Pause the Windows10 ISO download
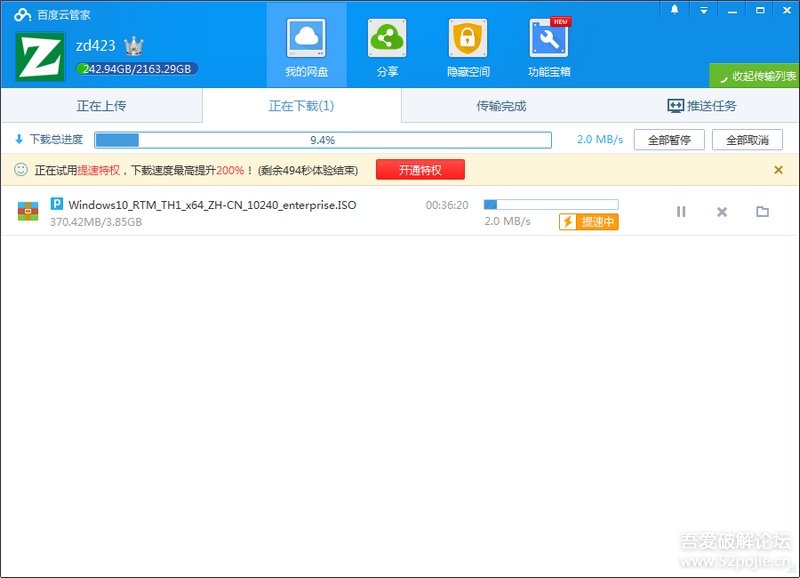Image resolution: width=800 pixels, height=578 pixels. click(681, 212)
